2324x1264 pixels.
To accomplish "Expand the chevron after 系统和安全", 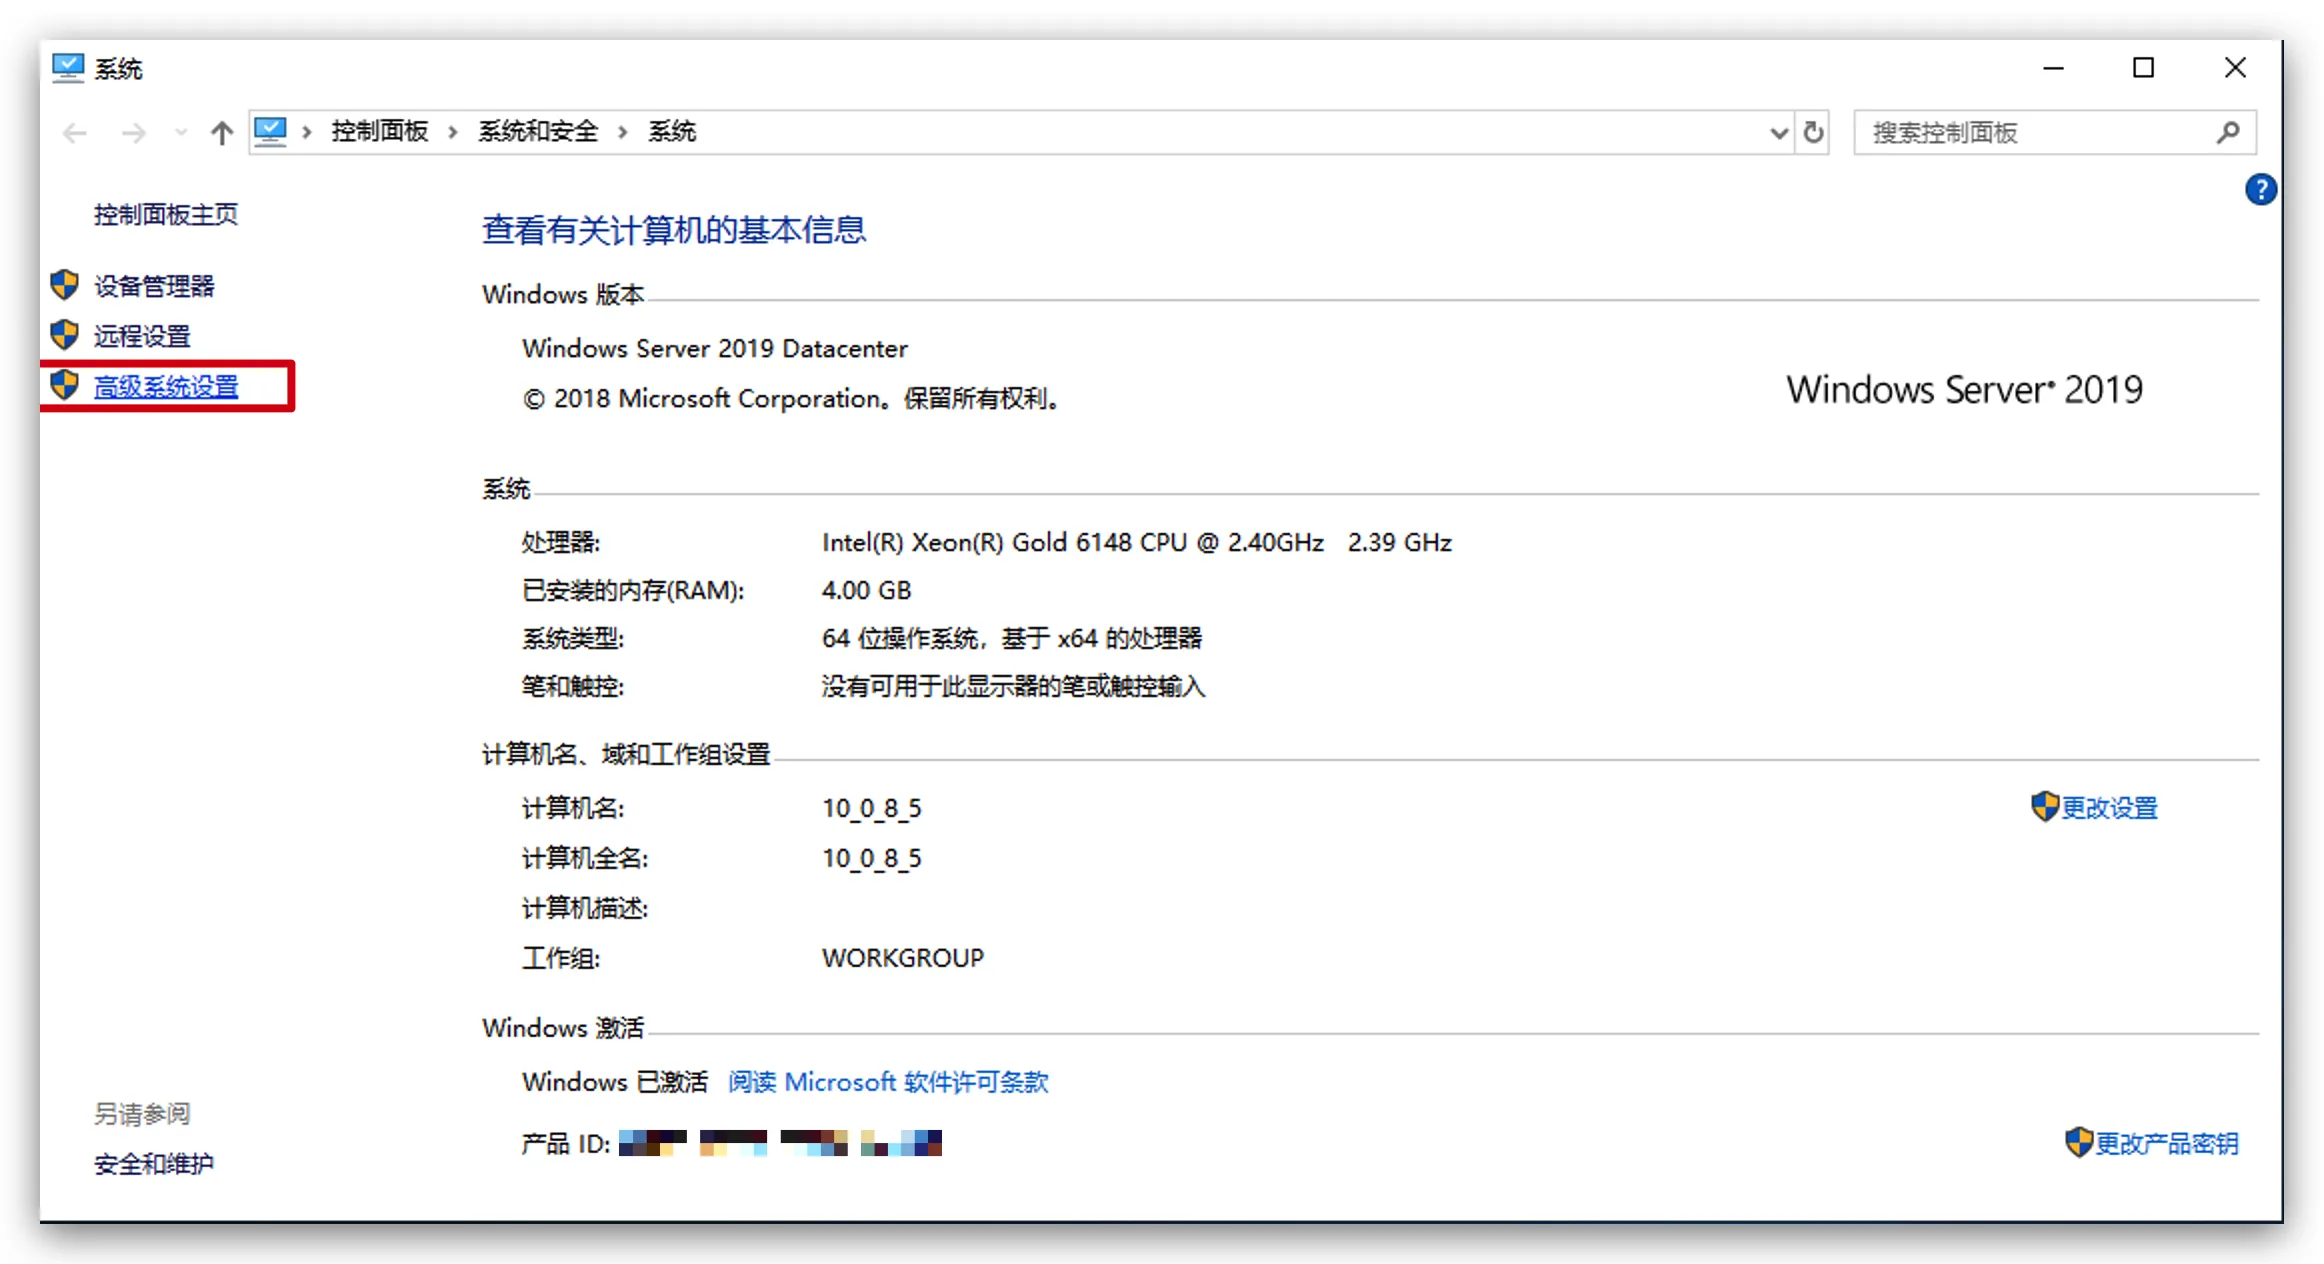I will (x=623, y=132).
